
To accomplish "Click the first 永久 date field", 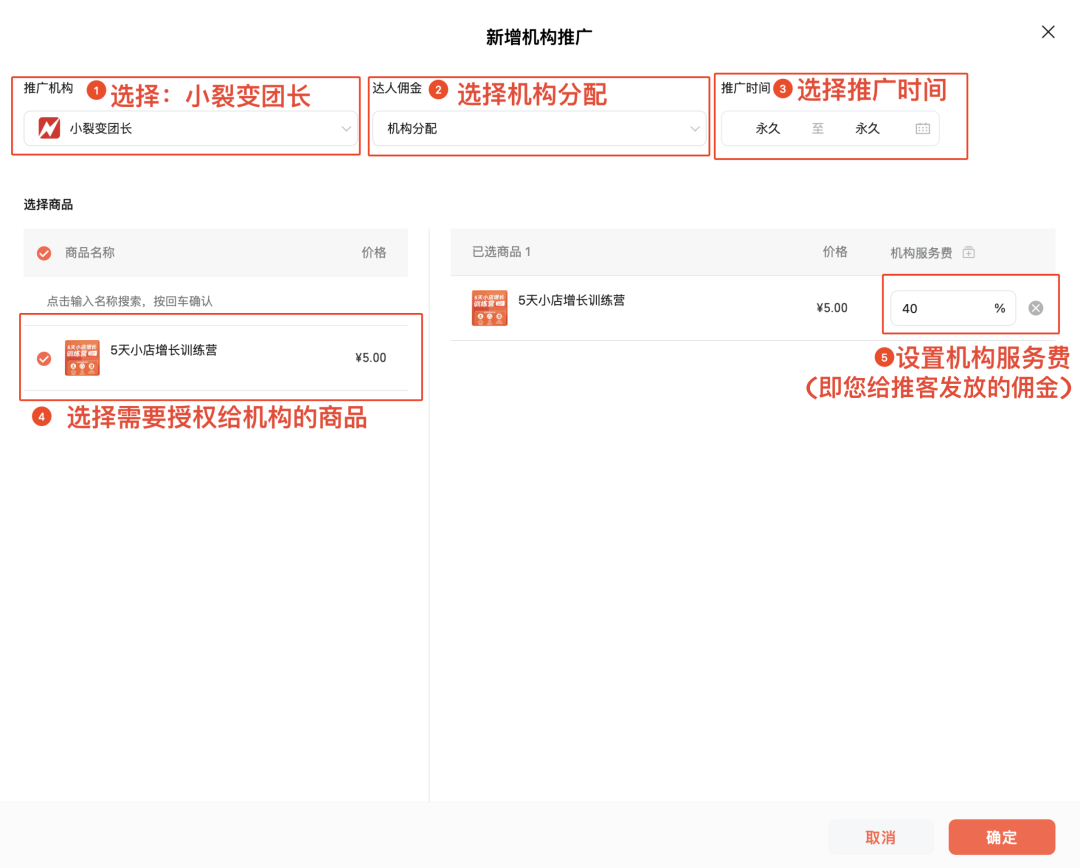I will pos(768,128).
